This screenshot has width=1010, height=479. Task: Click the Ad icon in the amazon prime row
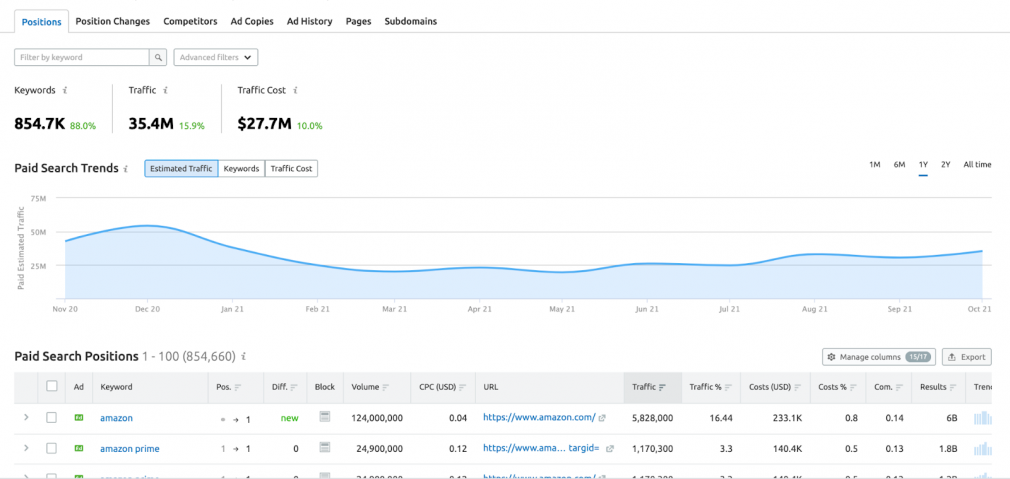click(x=79, y=449)
